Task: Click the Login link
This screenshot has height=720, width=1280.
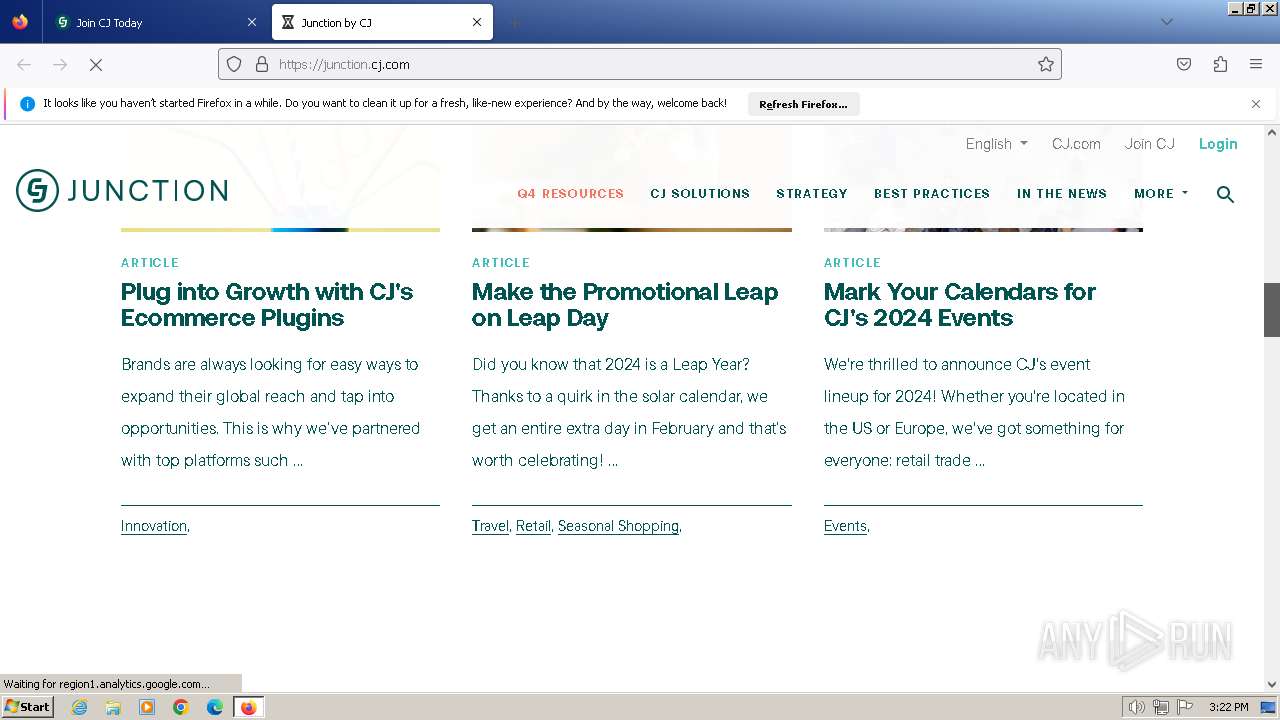Action: click(x=1218, y=144)
